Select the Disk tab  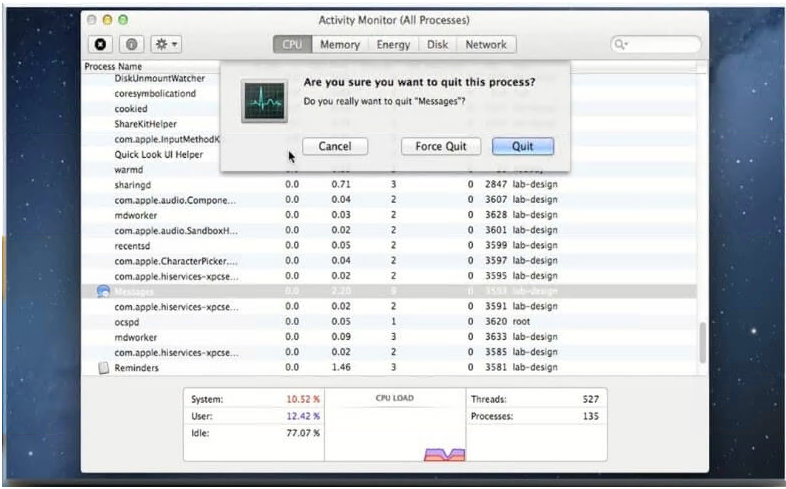[438, 45]
